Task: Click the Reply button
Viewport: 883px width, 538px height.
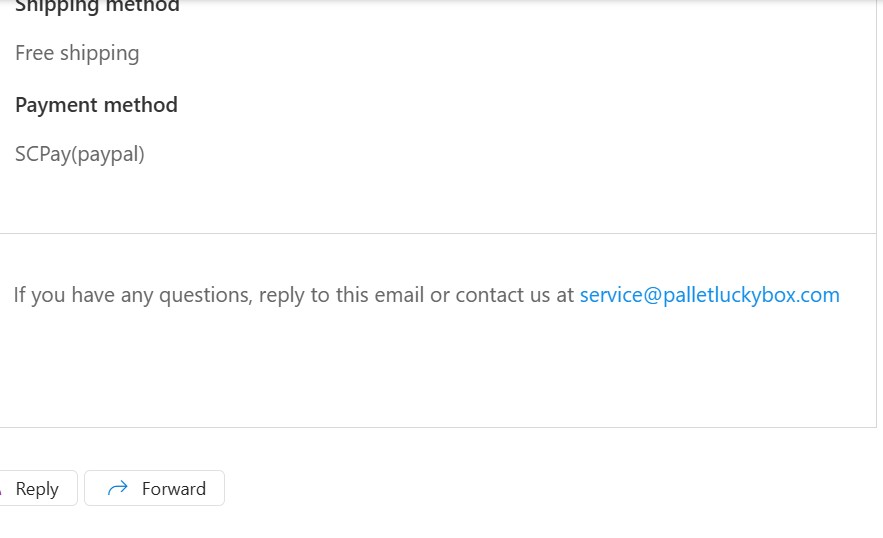Action: [37, 488]
